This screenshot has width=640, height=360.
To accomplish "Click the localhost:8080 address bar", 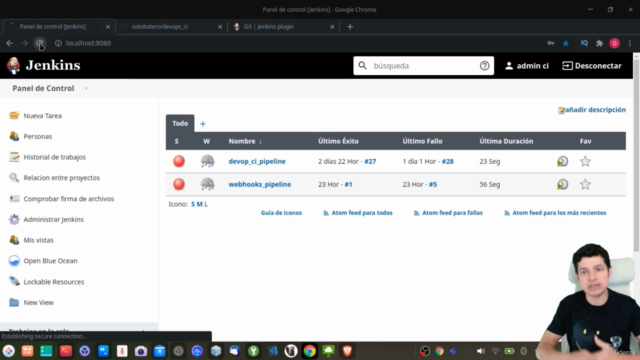I will point(88,43).
